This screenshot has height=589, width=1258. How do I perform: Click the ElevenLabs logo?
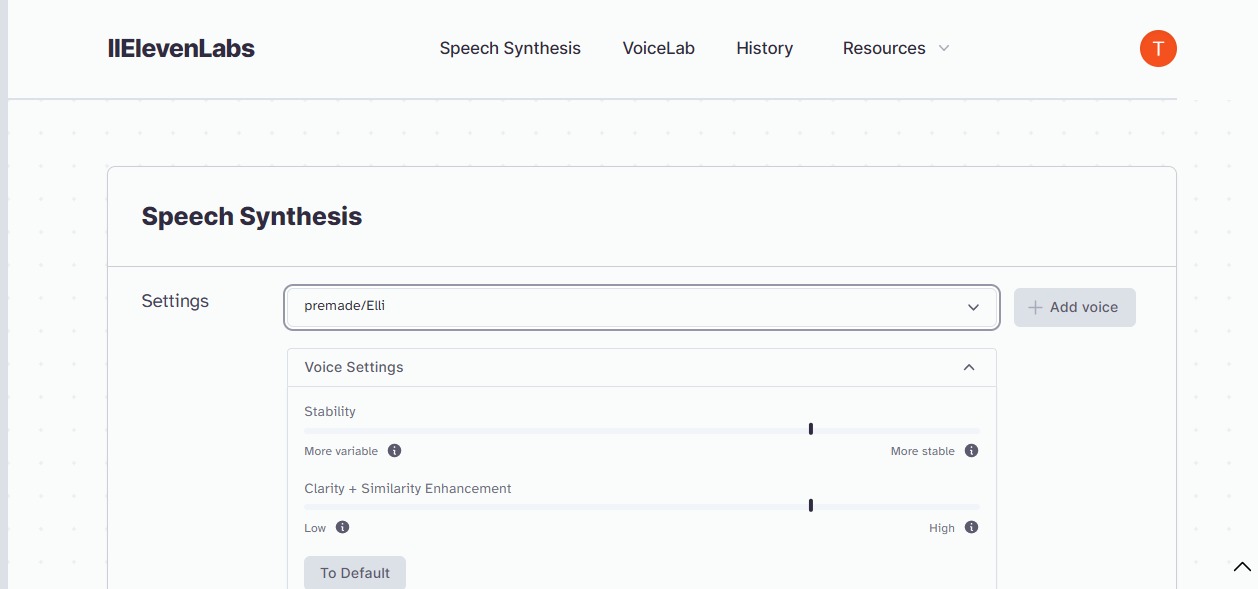click(x=181, y=48)
